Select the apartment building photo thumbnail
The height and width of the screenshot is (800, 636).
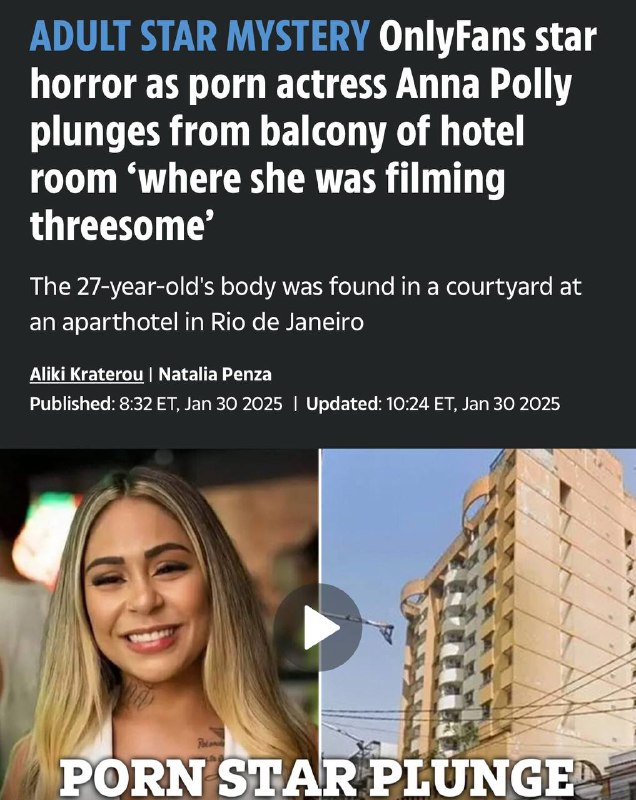pyautogui.click(x=478, y=624)
